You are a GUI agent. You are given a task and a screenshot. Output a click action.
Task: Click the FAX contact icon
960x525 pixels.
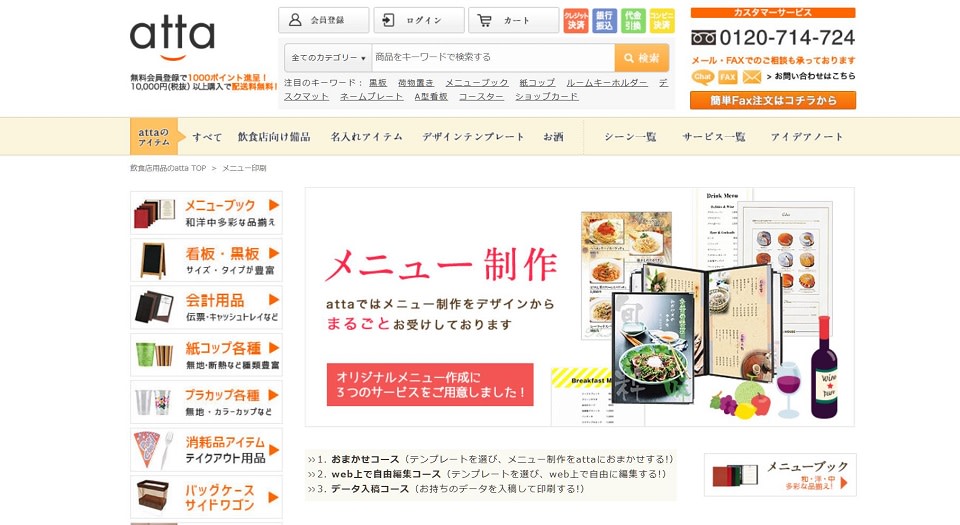[x=728, y=76]
